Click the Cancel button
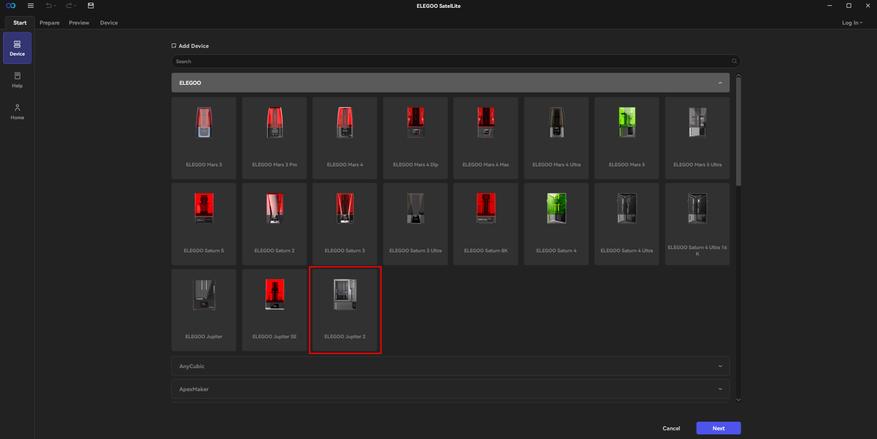The width and height of the screenshot is (877, 439). coord(671,428)
